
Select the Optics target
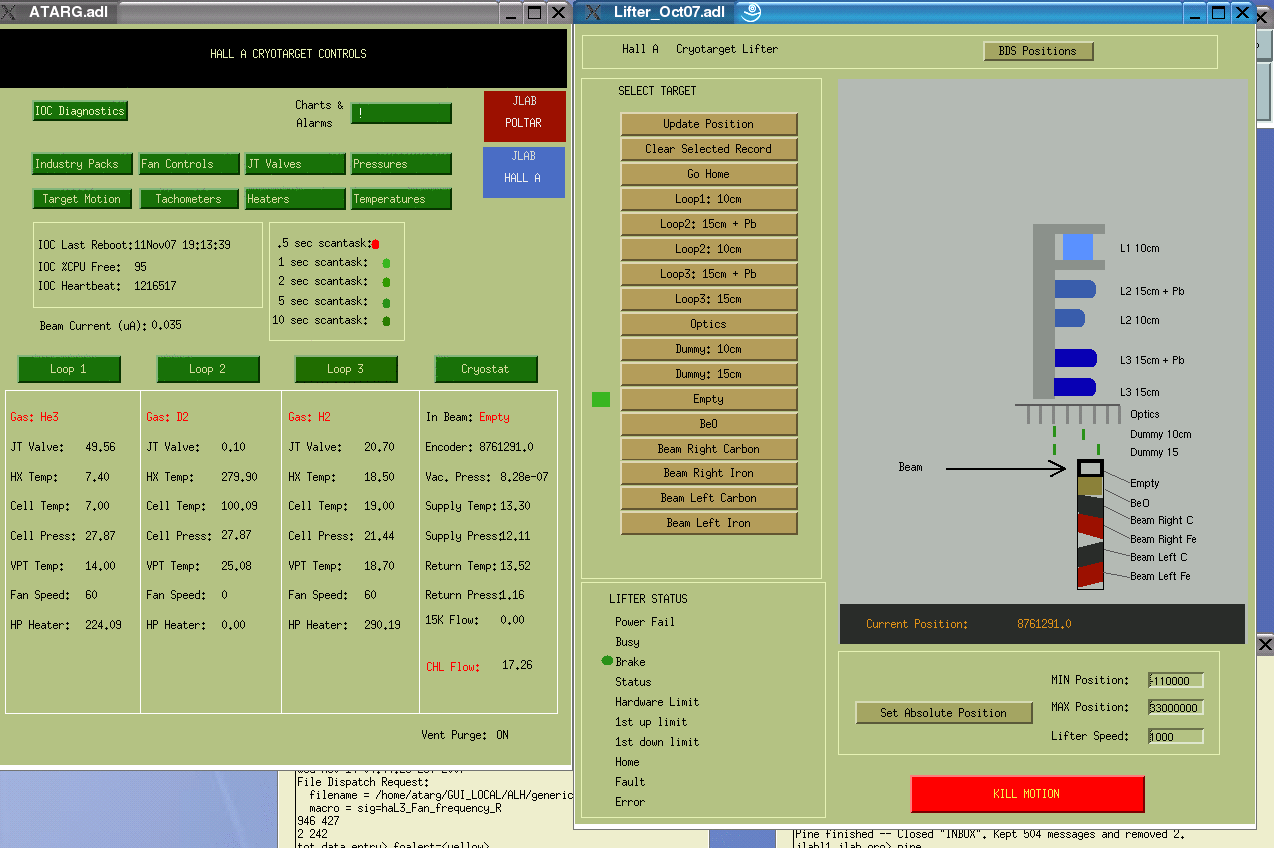click(709, 324)
